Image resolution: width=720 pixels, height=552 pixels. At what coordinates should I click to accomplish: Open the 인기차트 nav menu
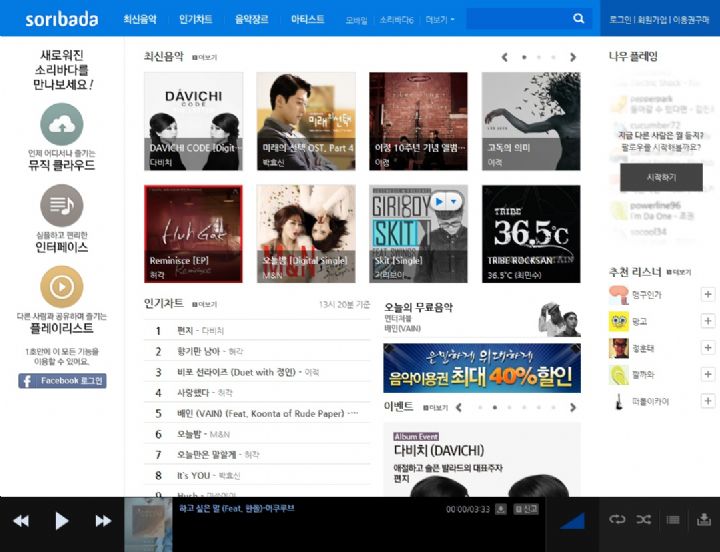click(196, 19)
